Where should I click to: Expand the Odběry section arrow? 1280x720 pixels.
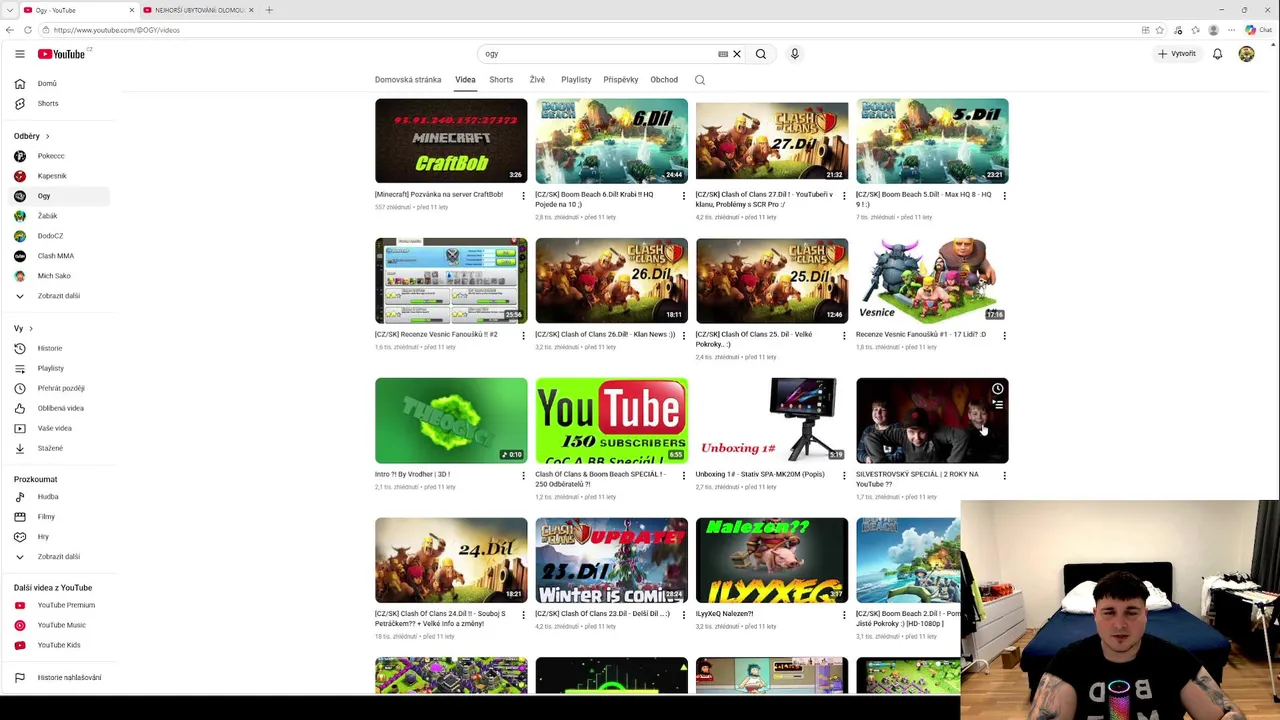coord(47,136)
